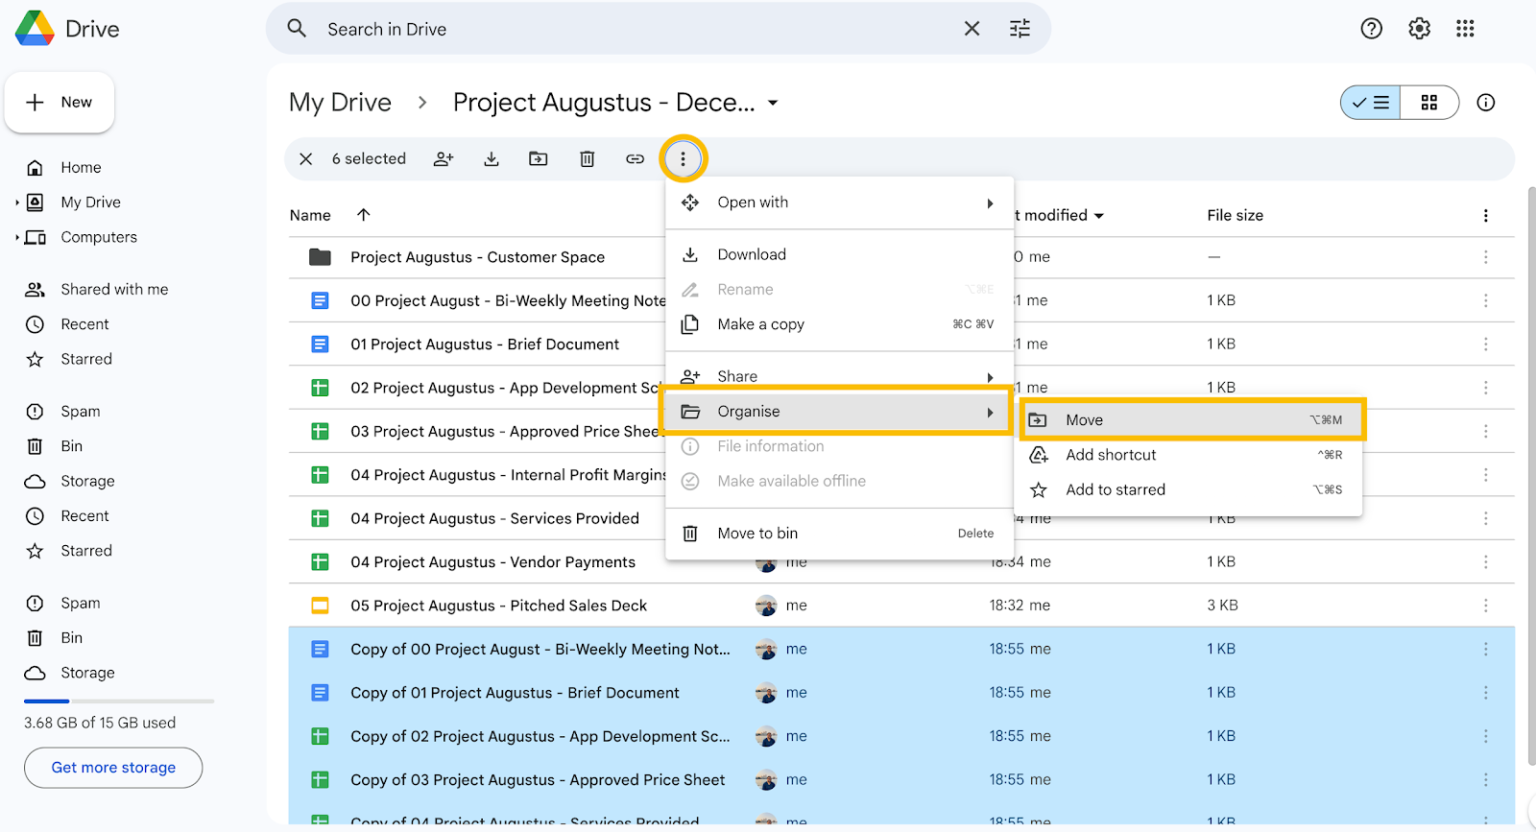Open sharing for the selected files

click(x=444, y=158)
